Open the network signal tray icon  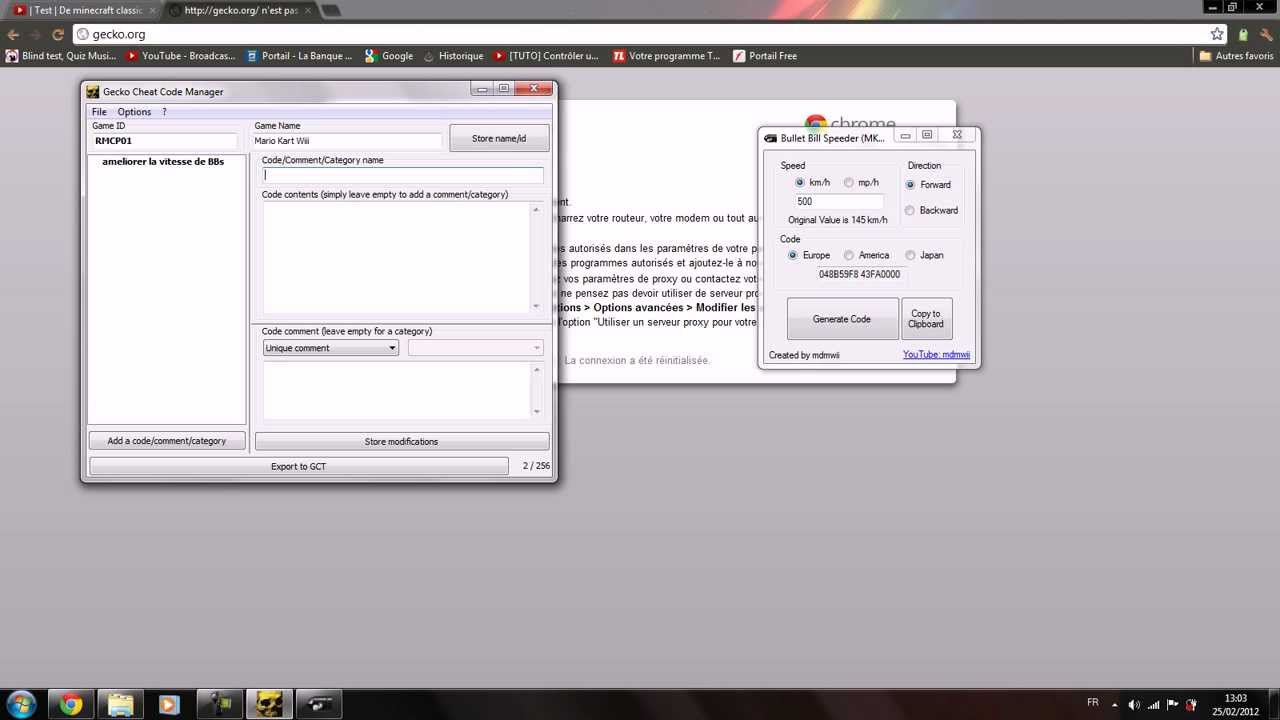tap(1154, 704)
